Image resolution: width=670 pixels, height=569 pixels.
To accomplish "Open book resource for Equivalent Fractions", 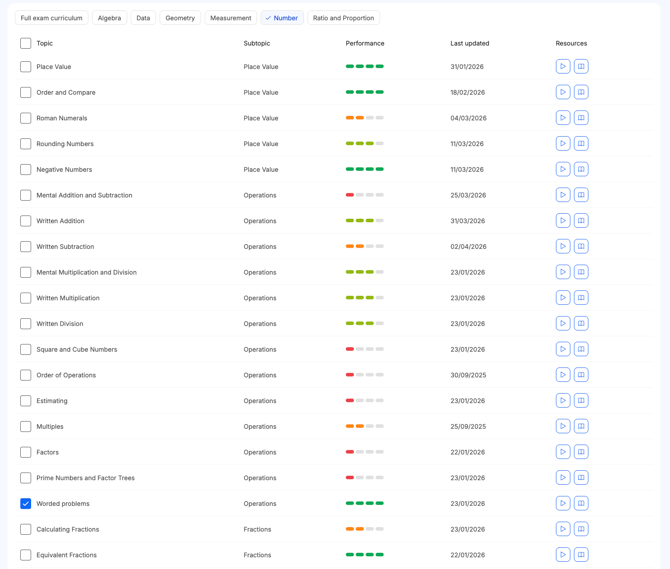I will point(581,554).
